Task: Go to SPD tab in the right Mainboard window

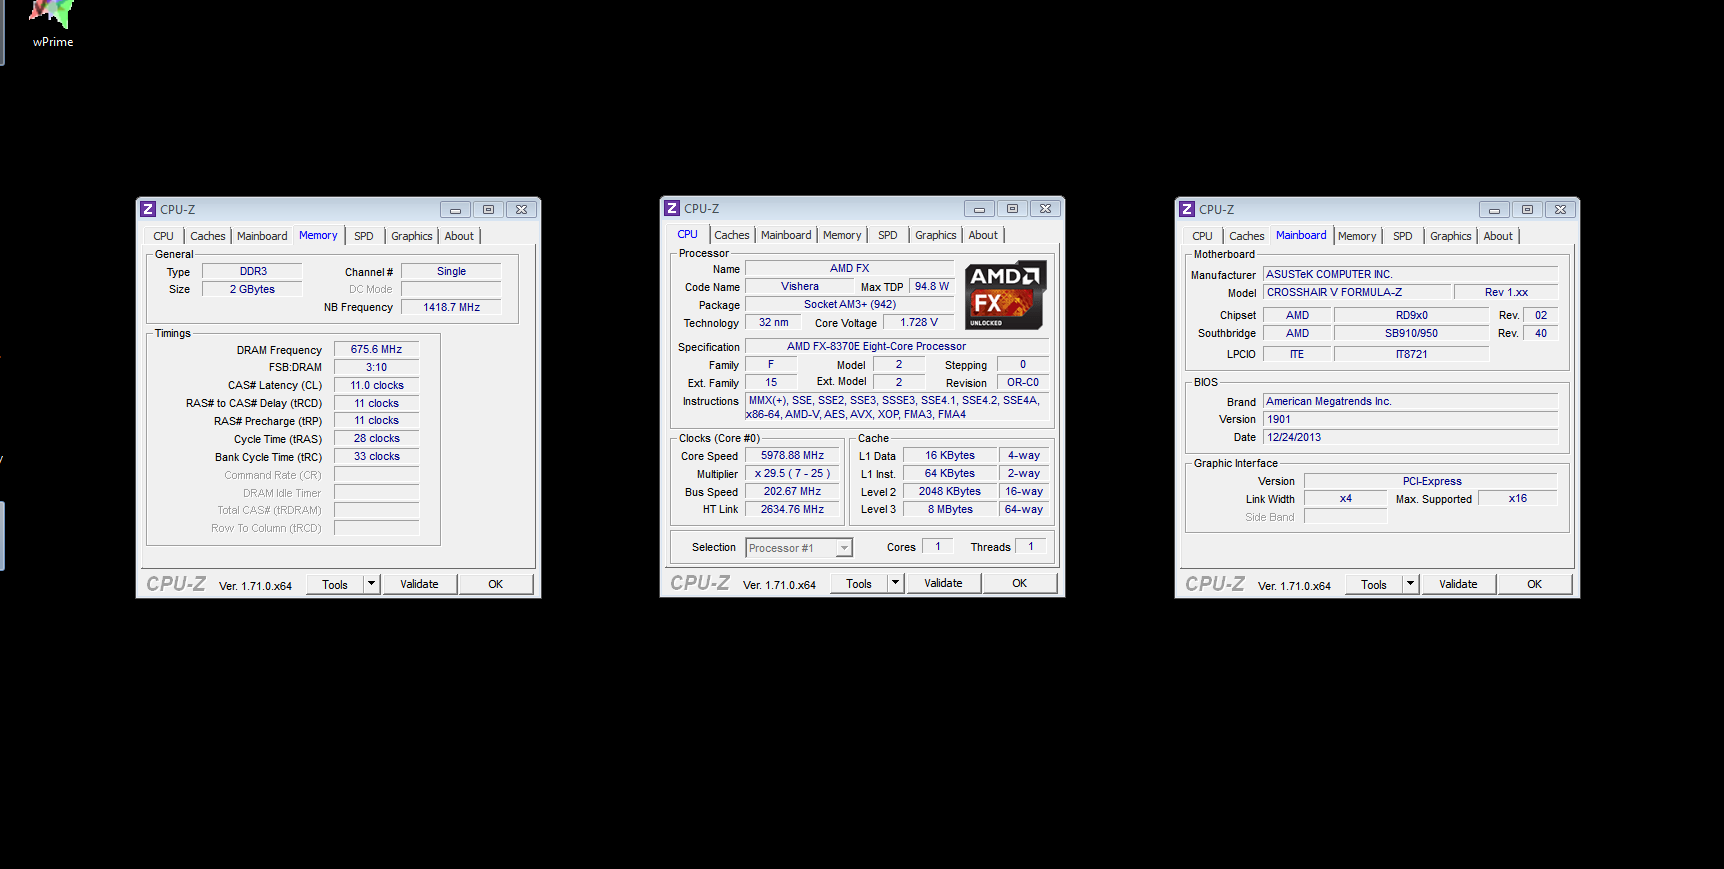Action: tap(1403, 236)
